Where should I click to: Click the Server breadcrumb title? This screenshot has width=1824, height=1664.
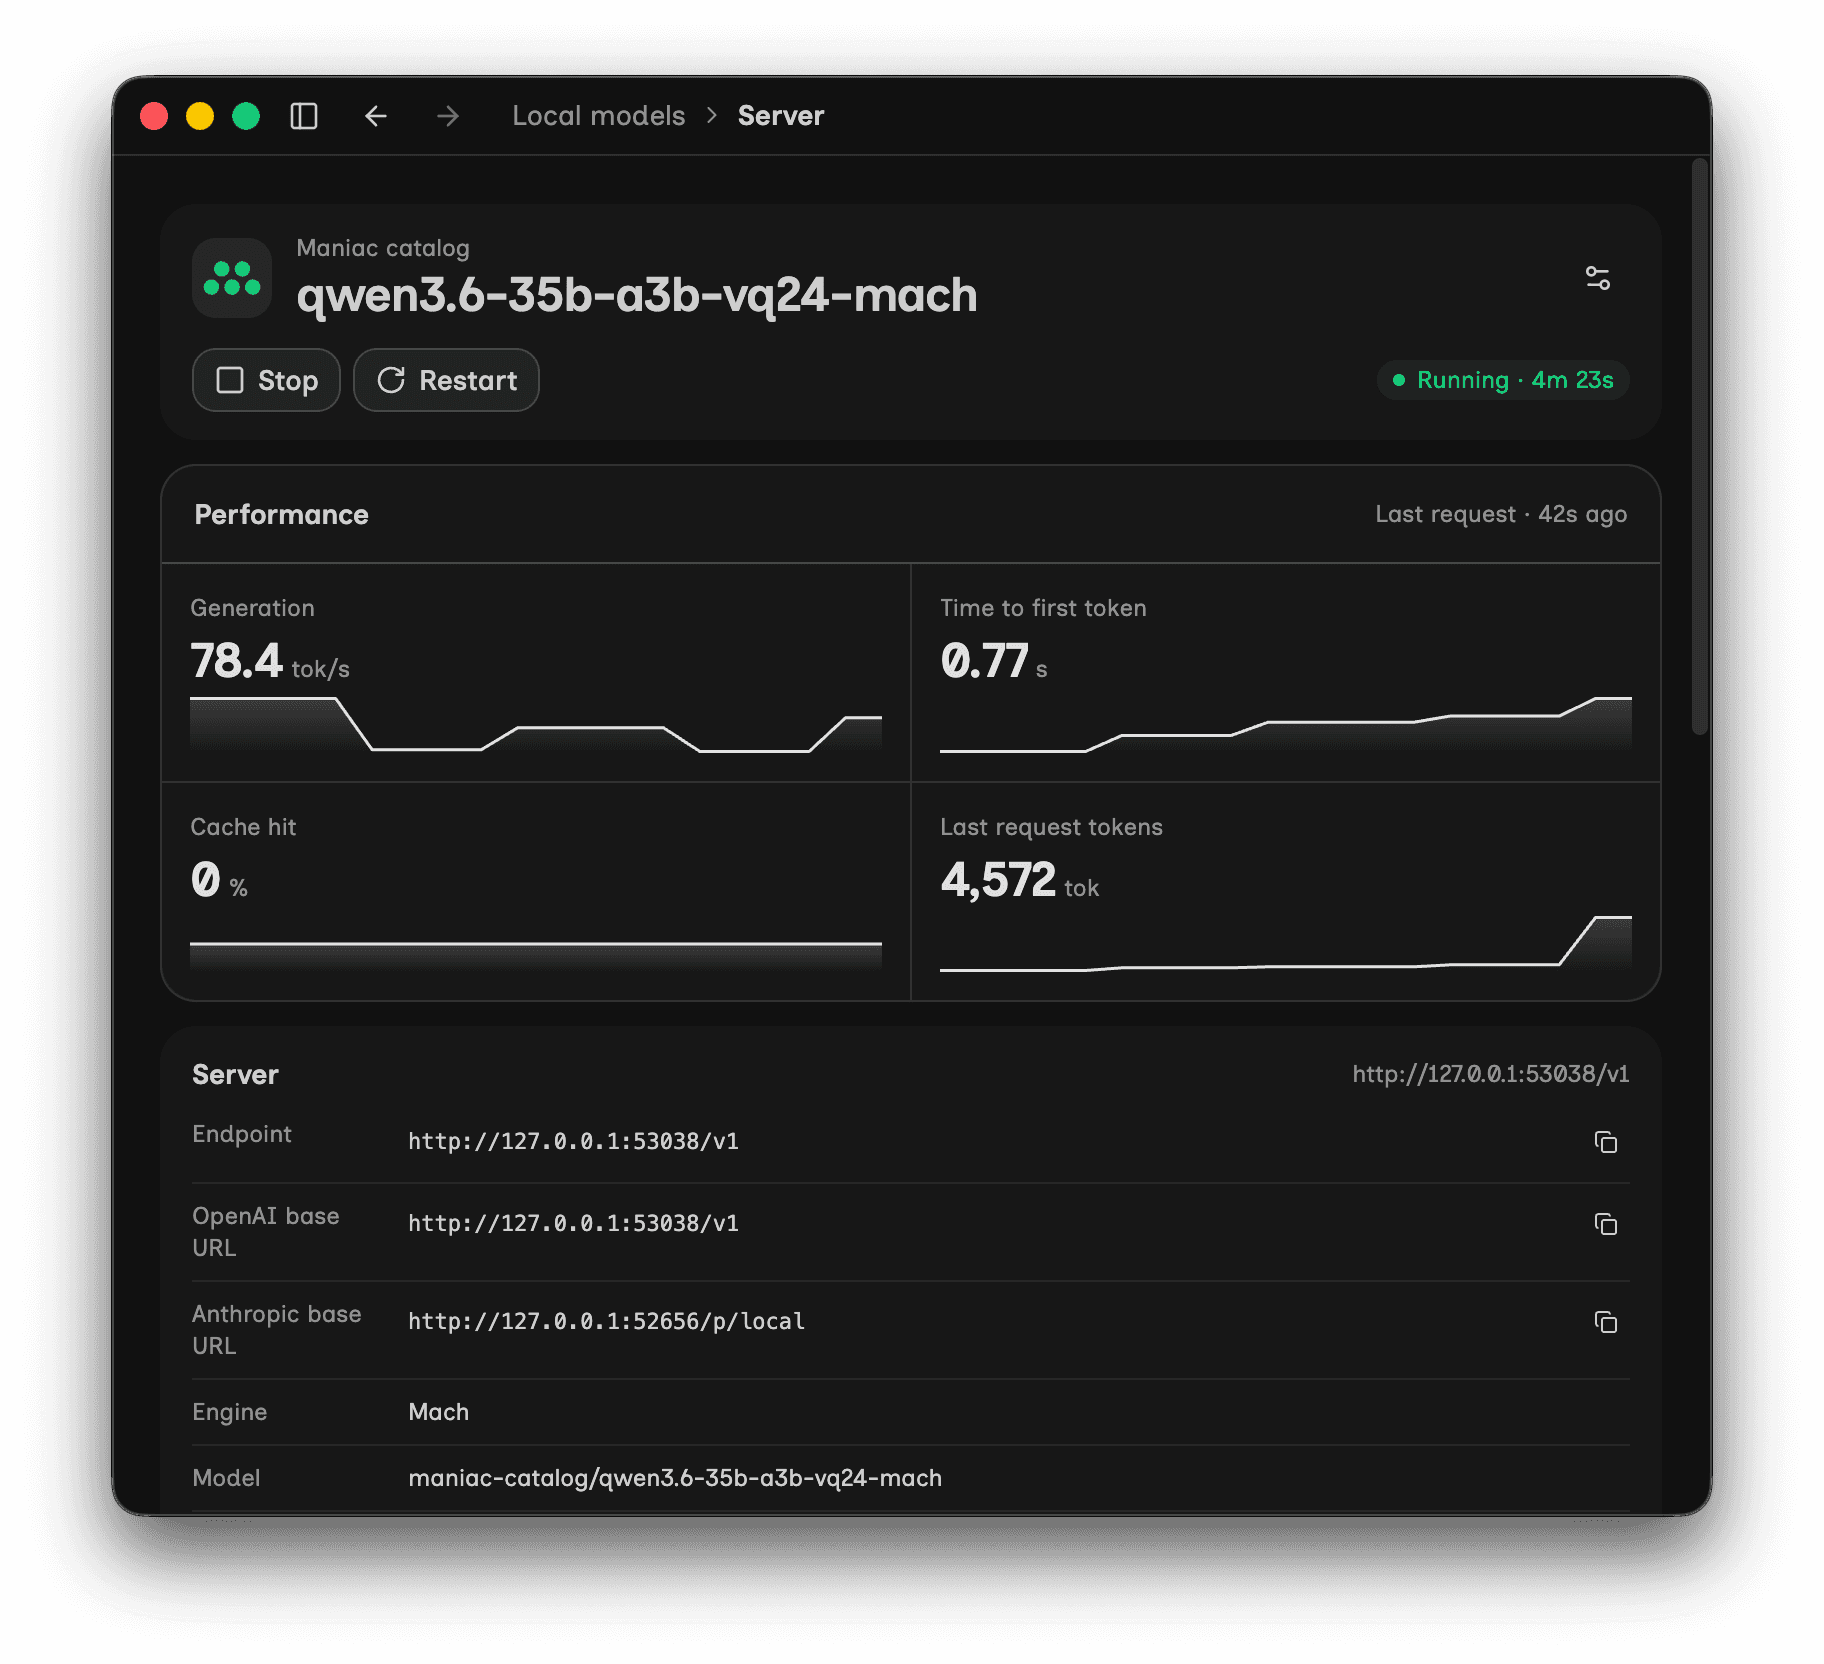781,116
